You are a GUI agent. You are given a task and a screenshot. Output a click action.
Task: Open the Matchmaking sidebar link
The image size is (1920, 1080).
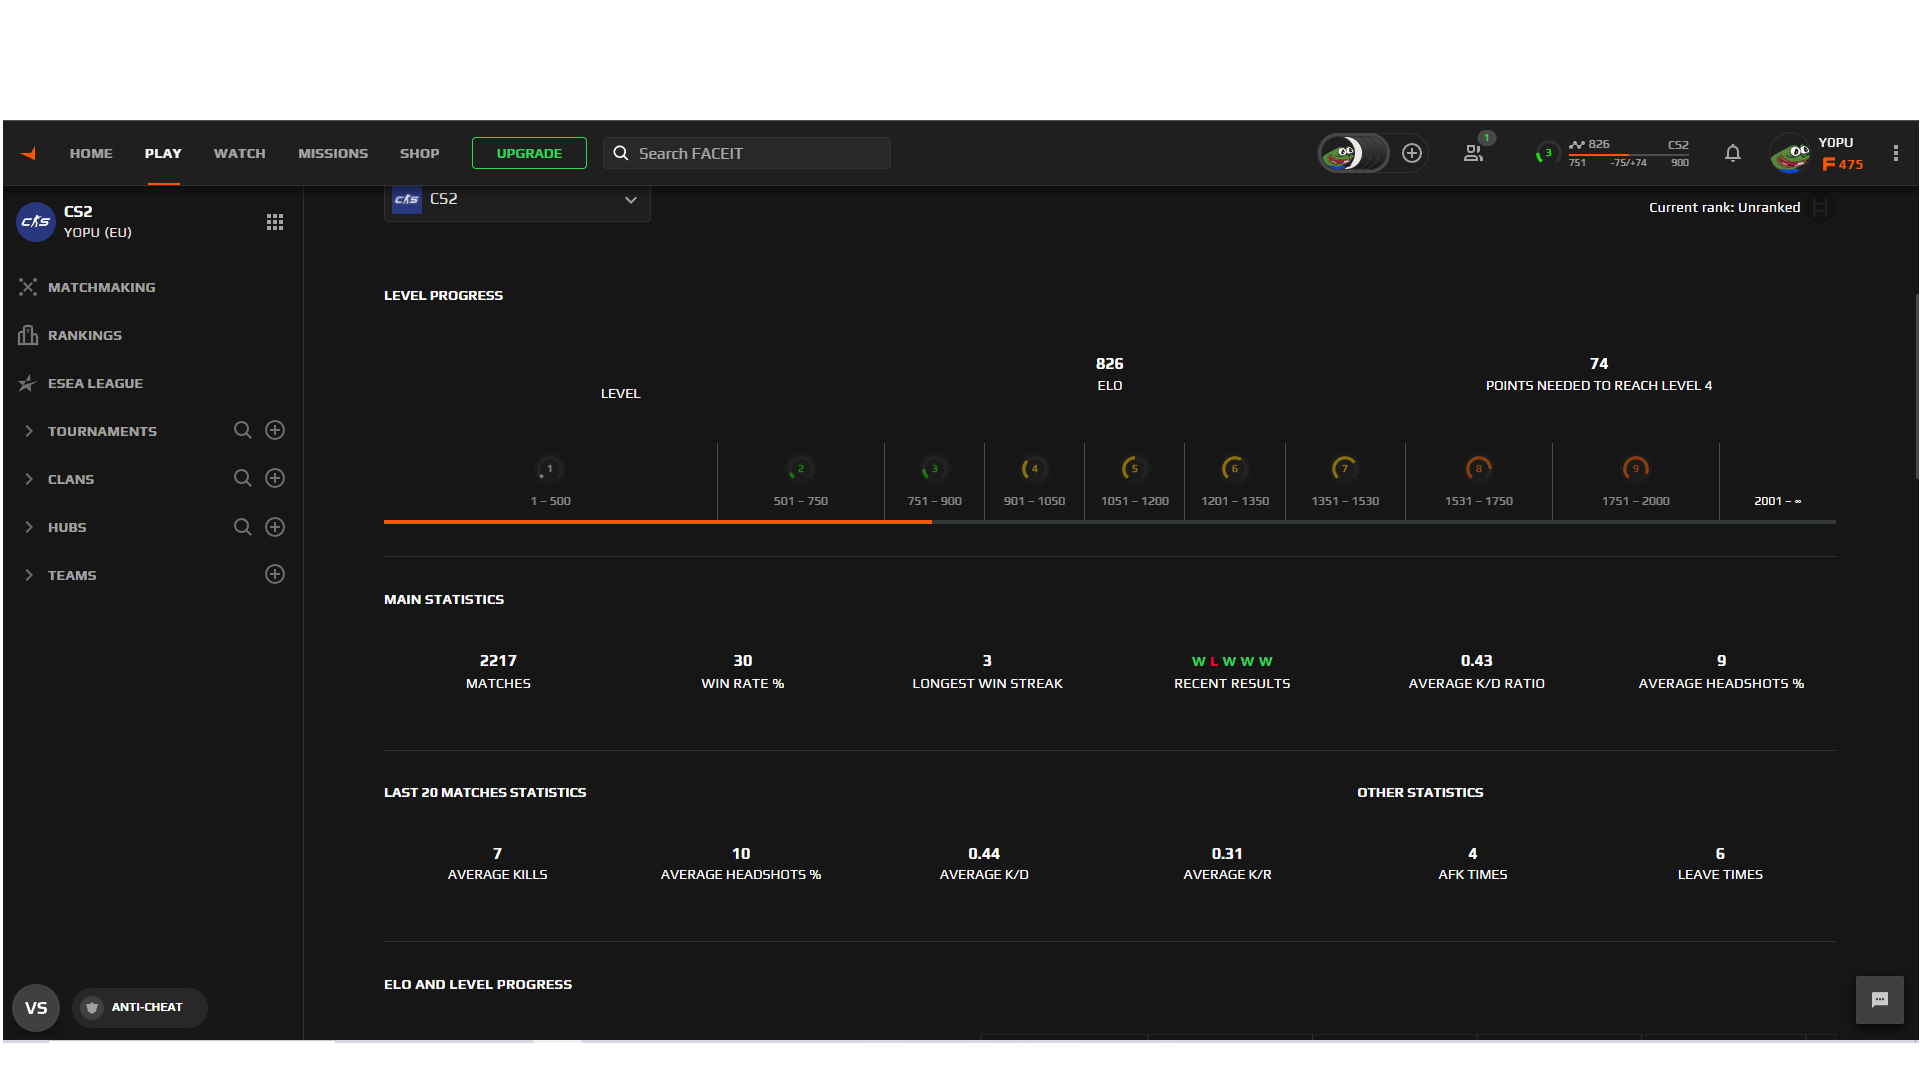pyautogui.click(x=101, y=287)
